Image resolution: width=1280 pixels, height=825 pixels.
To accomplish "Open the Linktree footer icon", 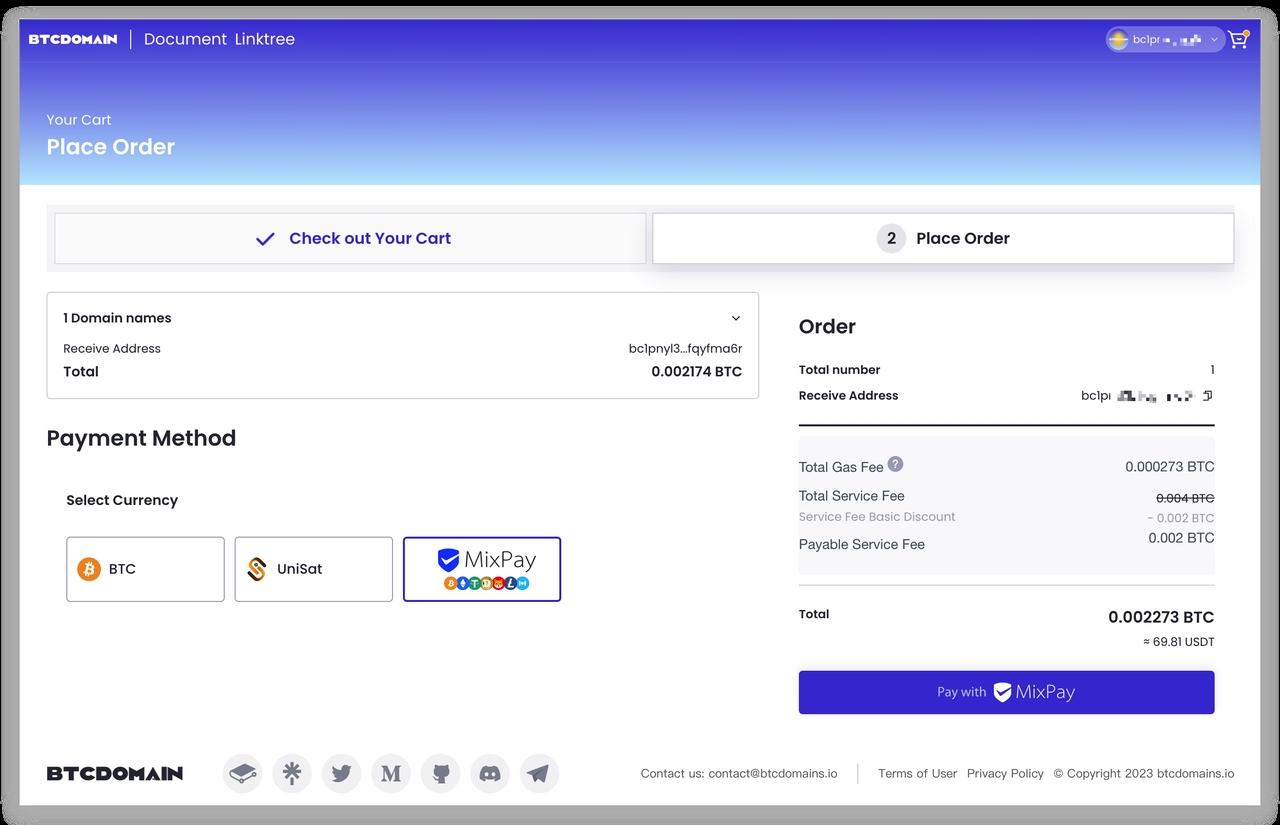I will coord(292,773).
